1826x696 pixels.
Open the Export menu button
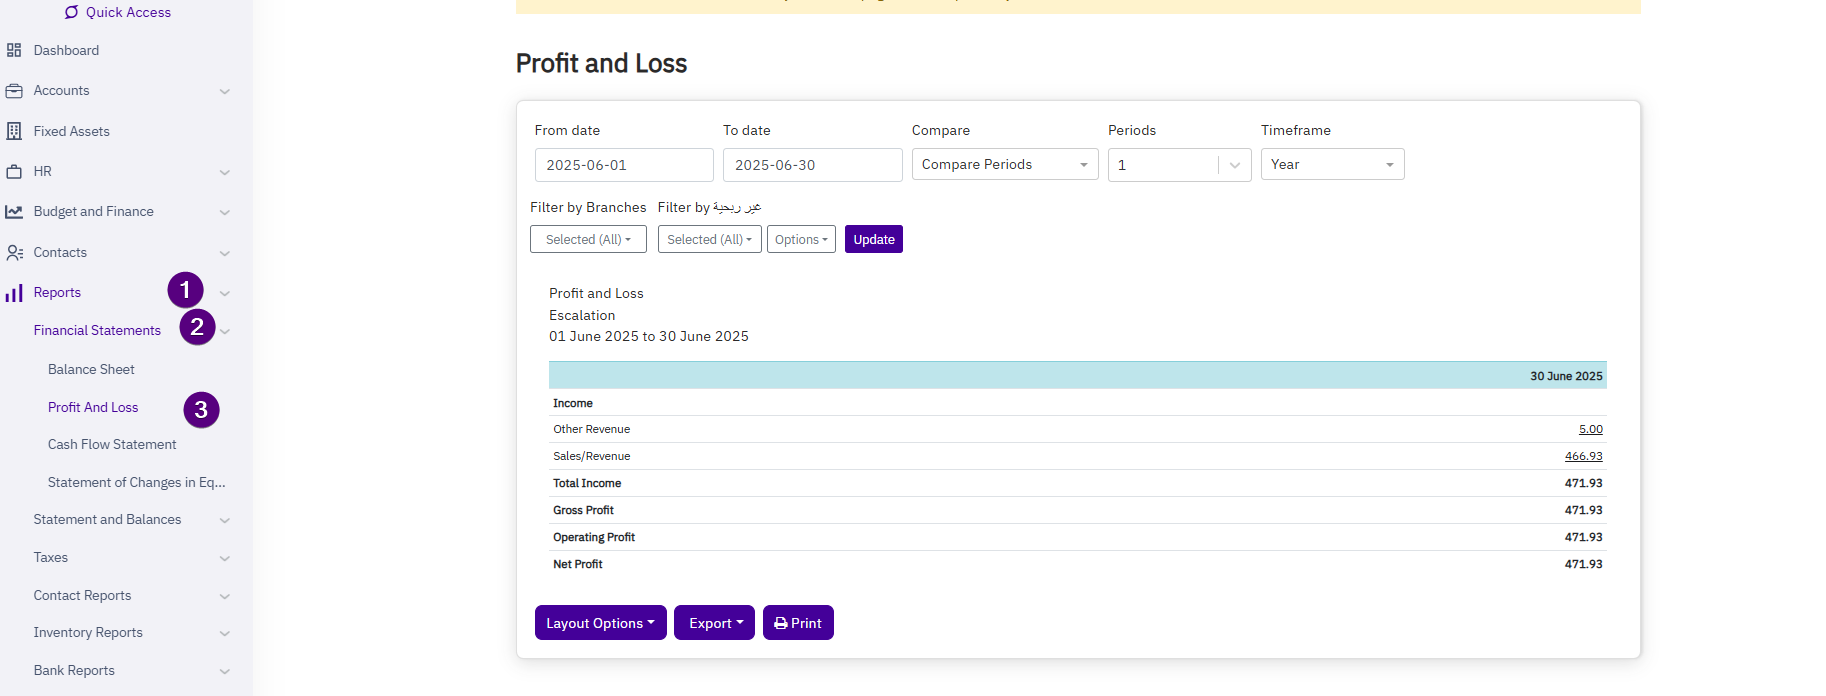tap(714, 623)
